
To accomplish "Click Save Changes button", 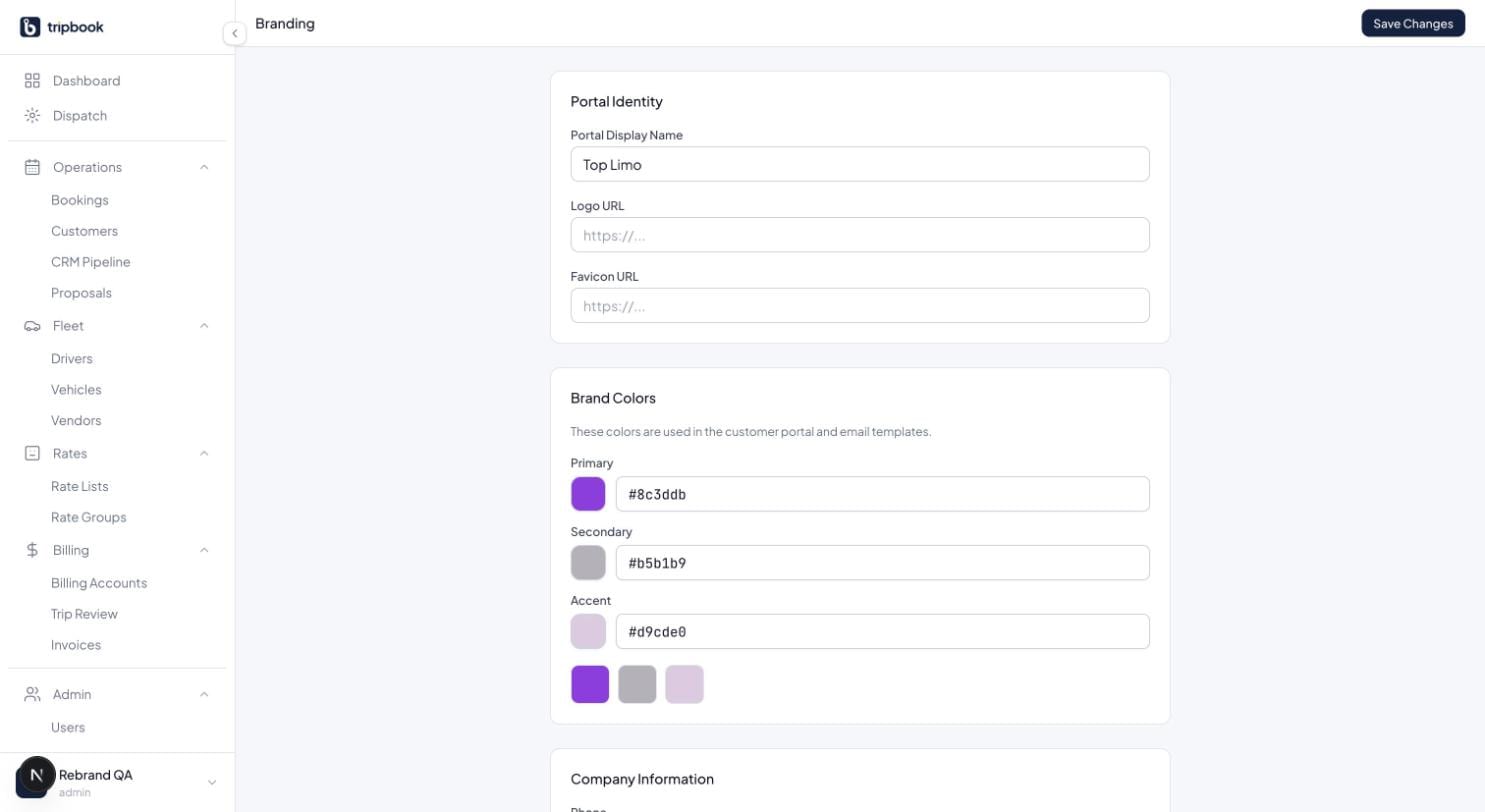I will pyautogui.click(x=1413, y=23).
